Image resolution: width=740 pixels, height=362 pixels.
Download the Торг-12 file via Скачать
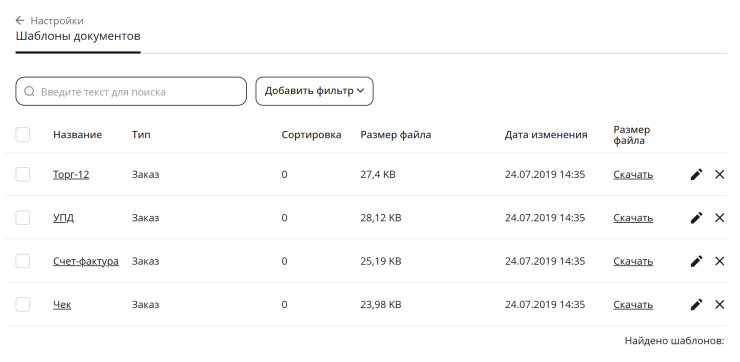[x=633, y=175]
